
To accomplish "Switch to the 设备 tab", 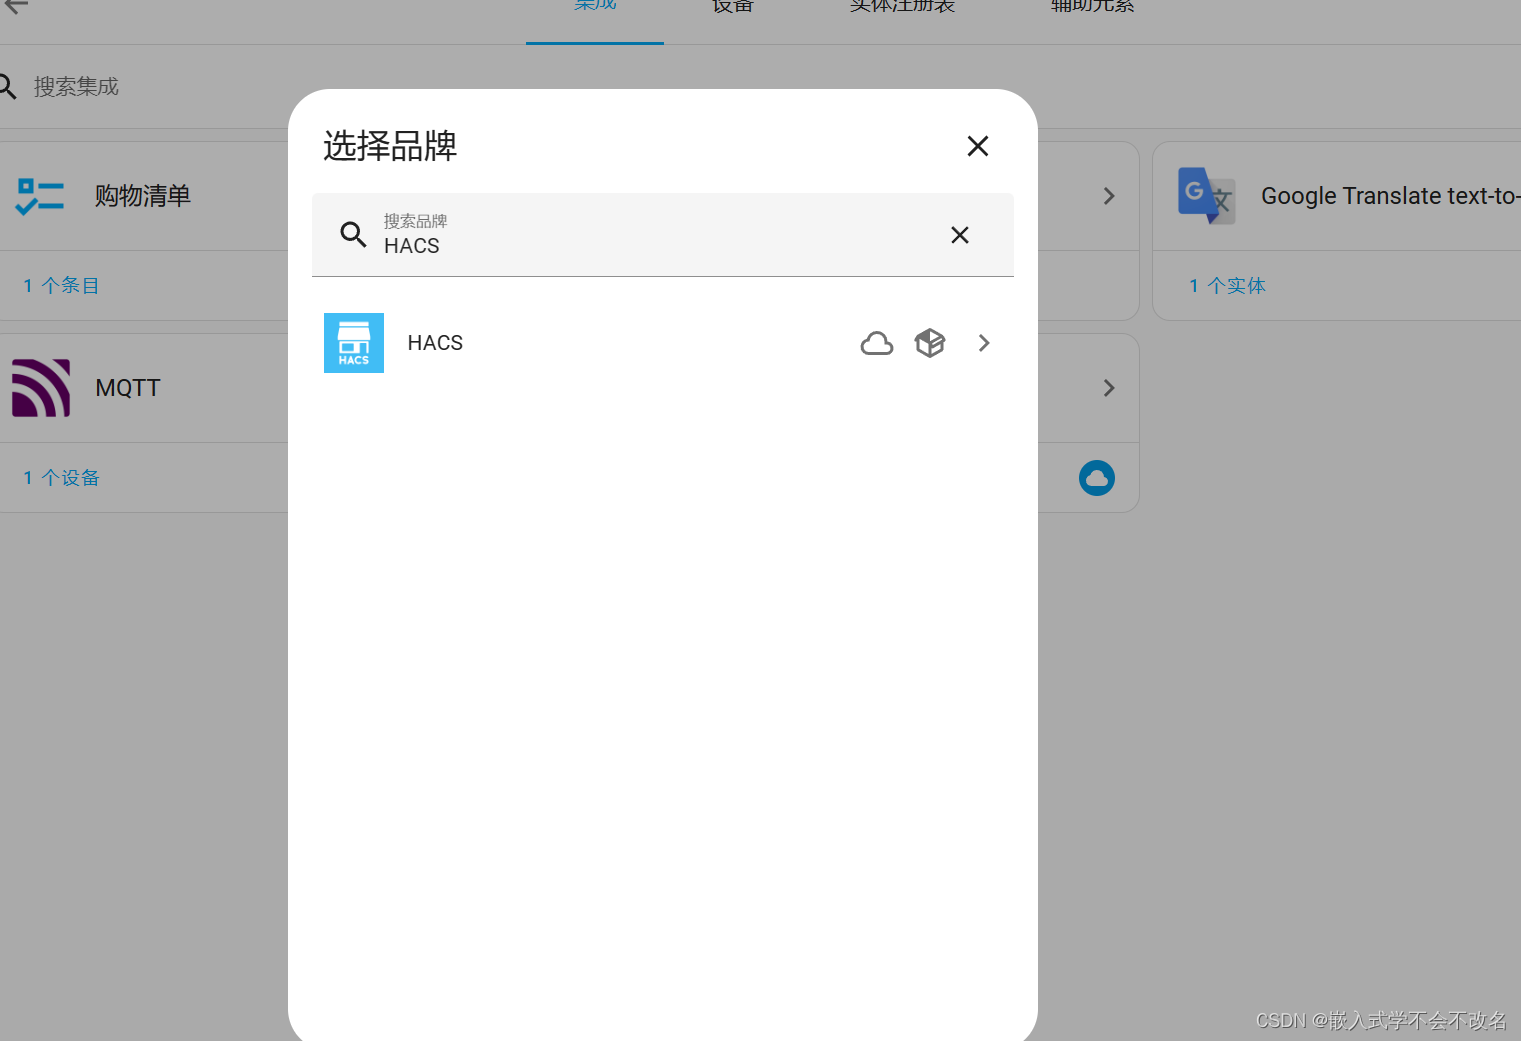I will 733,8.
